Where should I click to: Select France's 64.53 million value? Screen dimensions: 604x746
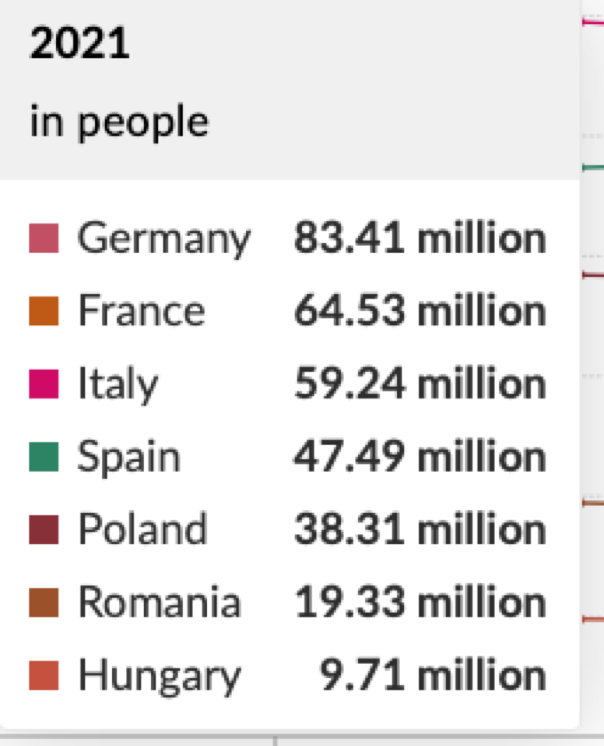(x=420, y=311)
